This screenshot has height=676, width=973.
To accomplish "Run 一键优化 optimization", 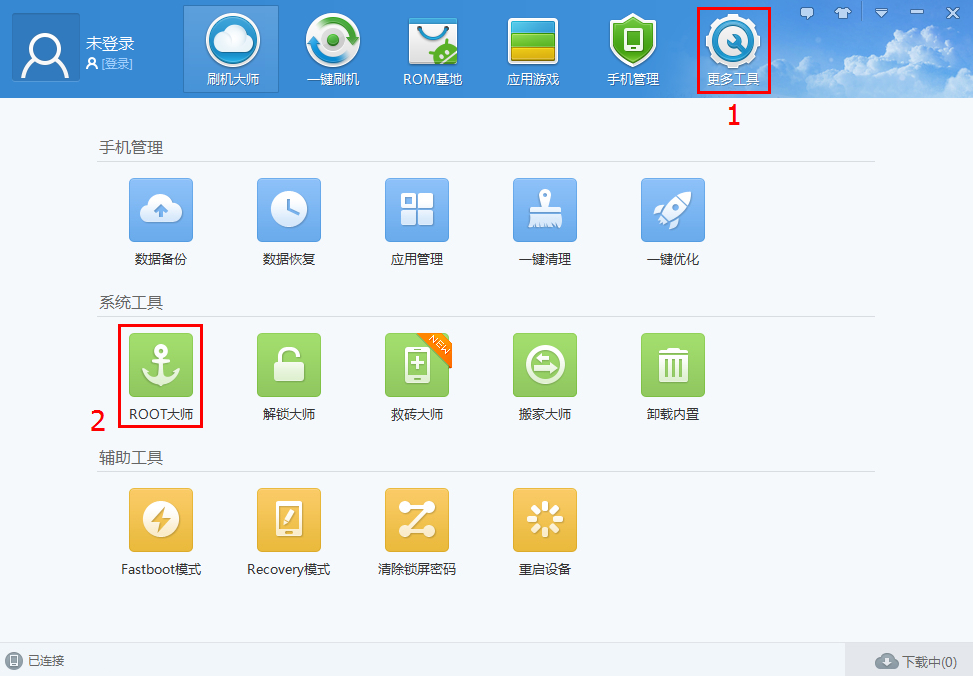I will [672, 210].
